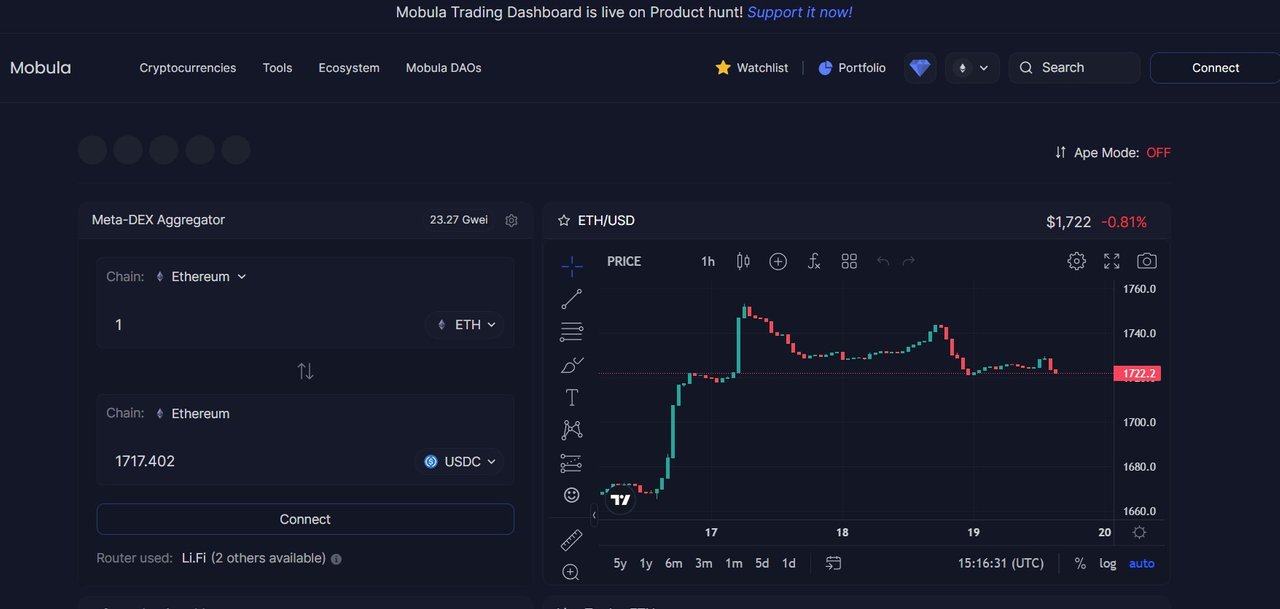Collapse the drawing toolbar panel arrow

[594, 515]
